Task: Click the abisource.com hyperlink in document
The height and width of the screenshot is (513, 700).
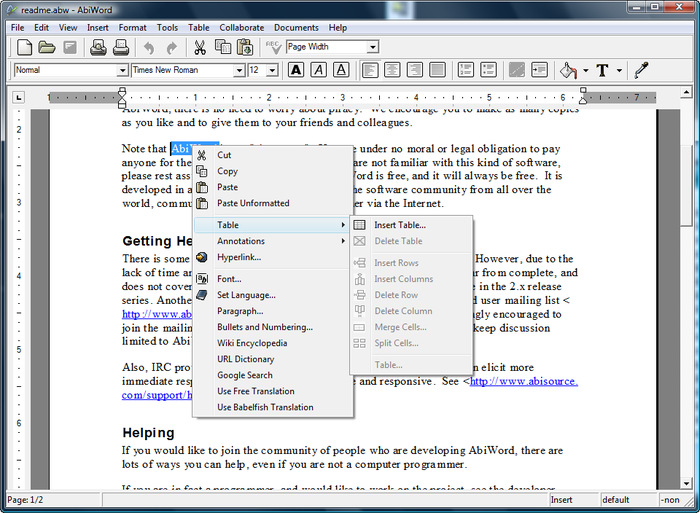Action: pyautogui.click(x=524, y=381)
